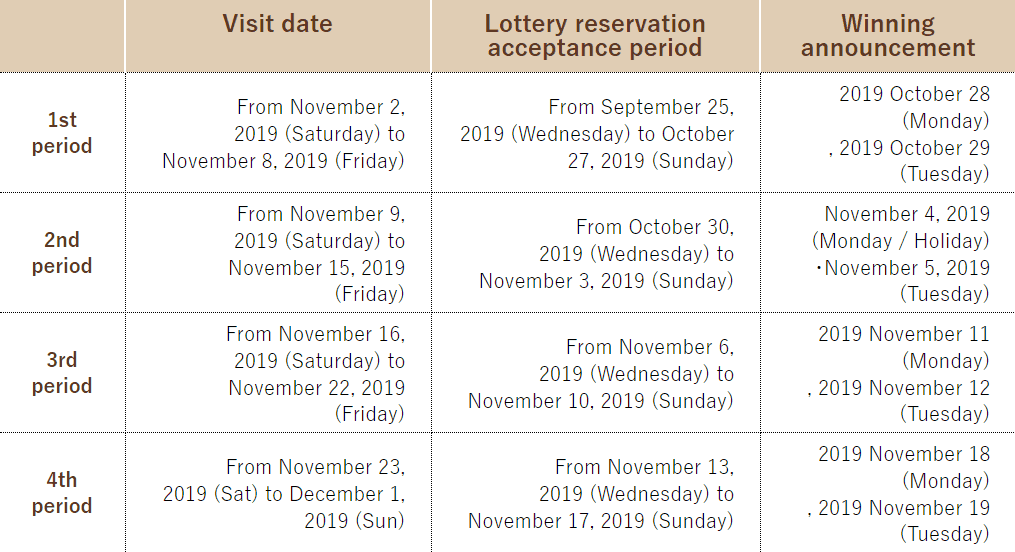This screenshot has height=552, width=1015.
Task: Click the September 25 to October 27 lottery cell
Action: pyautogui.click(x=596, y=133)
